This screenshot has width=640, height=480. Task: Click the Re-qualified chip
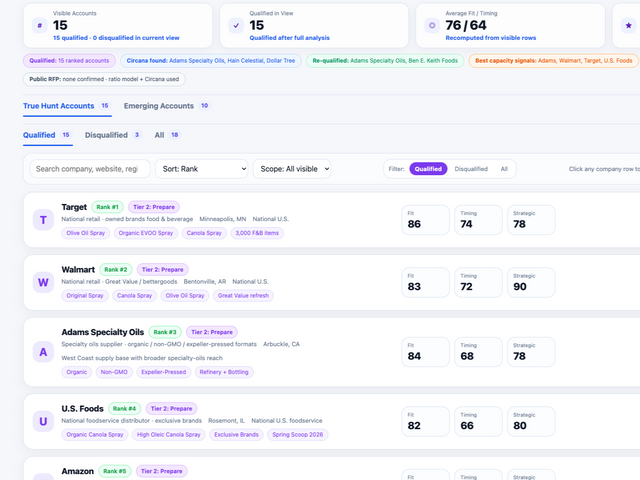tap(385, 61)
